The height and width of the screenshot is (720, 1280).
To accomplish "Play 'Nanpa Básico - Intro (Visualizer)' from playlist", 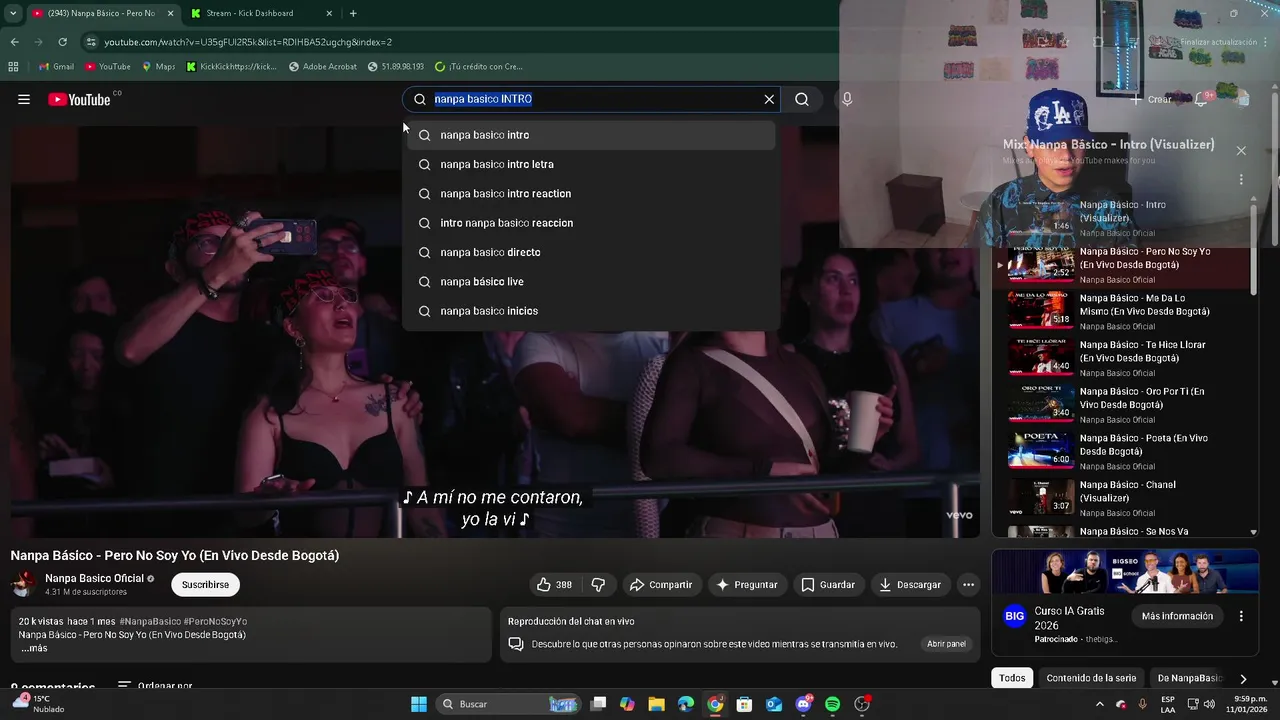I will pos(1122,218).
